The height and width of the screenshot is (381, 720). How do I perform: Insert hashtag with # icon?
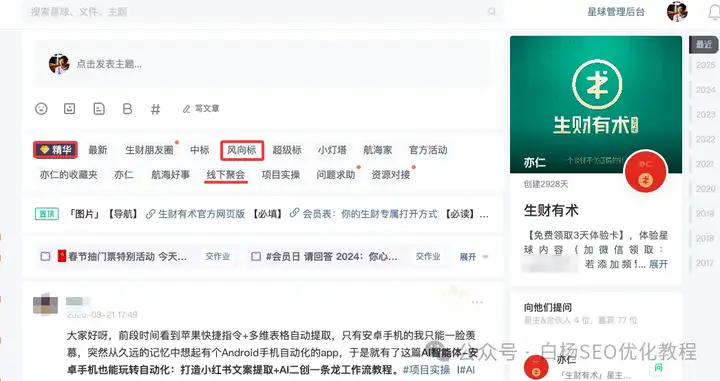[x=155, y=109]
